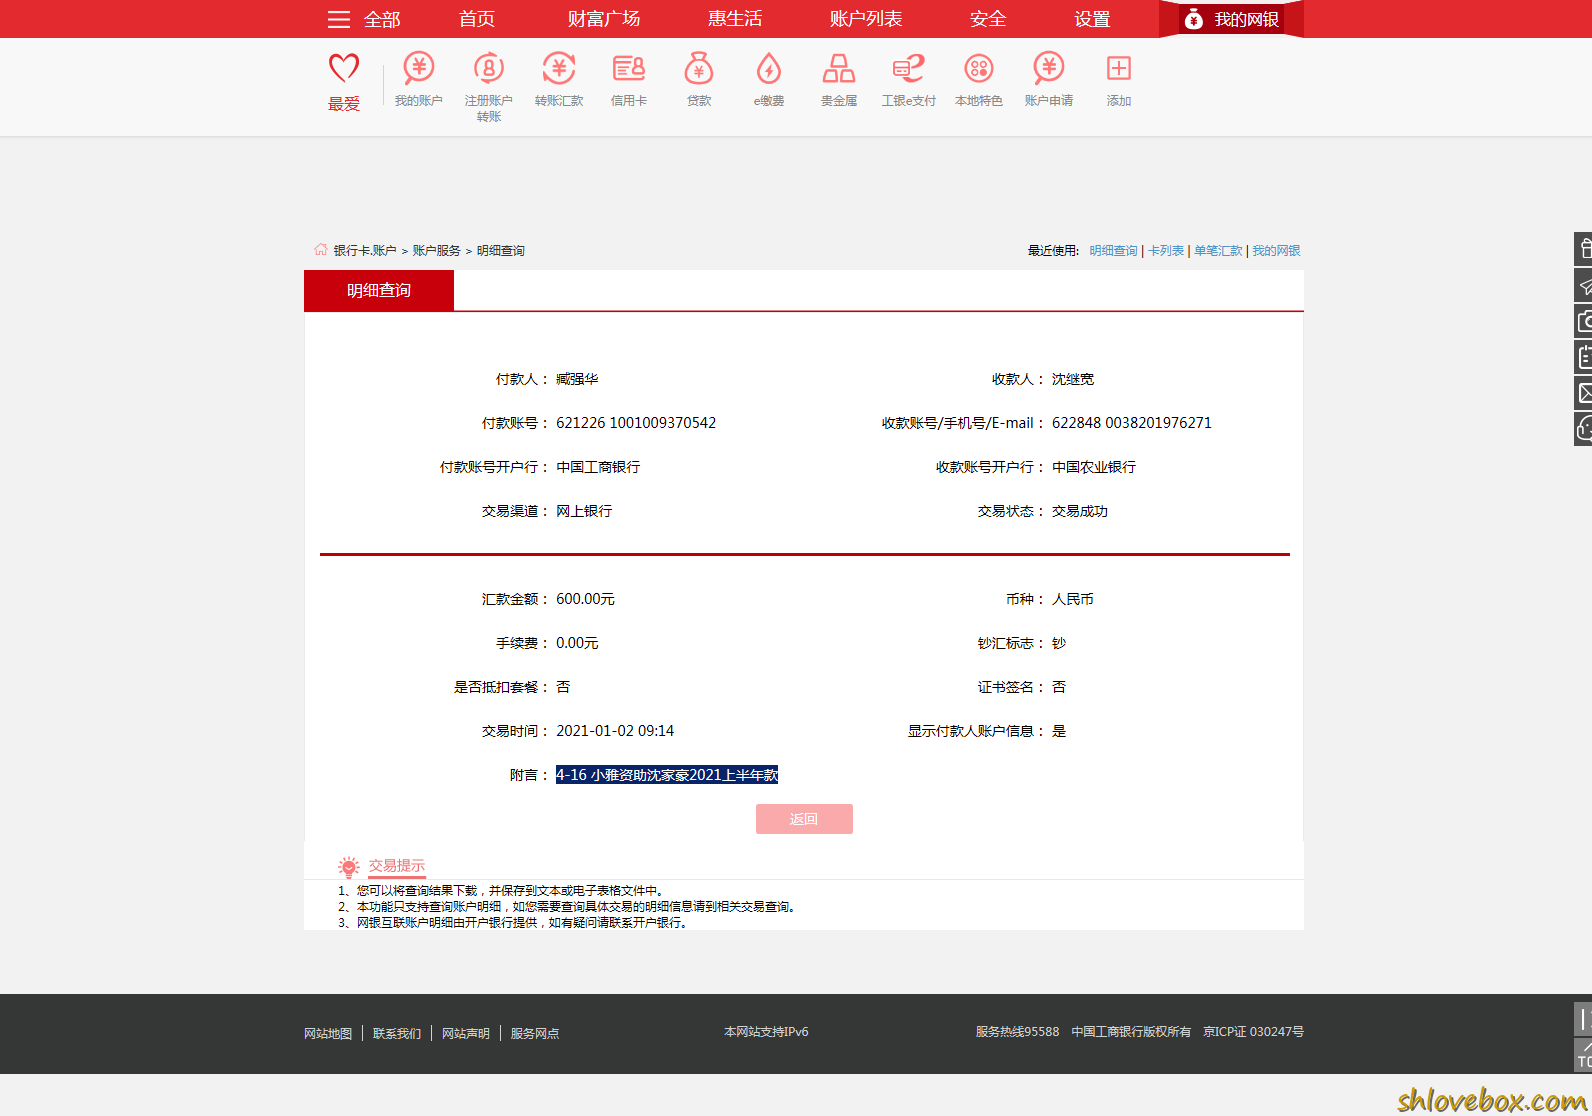Viewport: 1592px width, 1116px height.
Task: Click the gift icon in right sidebar
Action: tap(1584, 249)
